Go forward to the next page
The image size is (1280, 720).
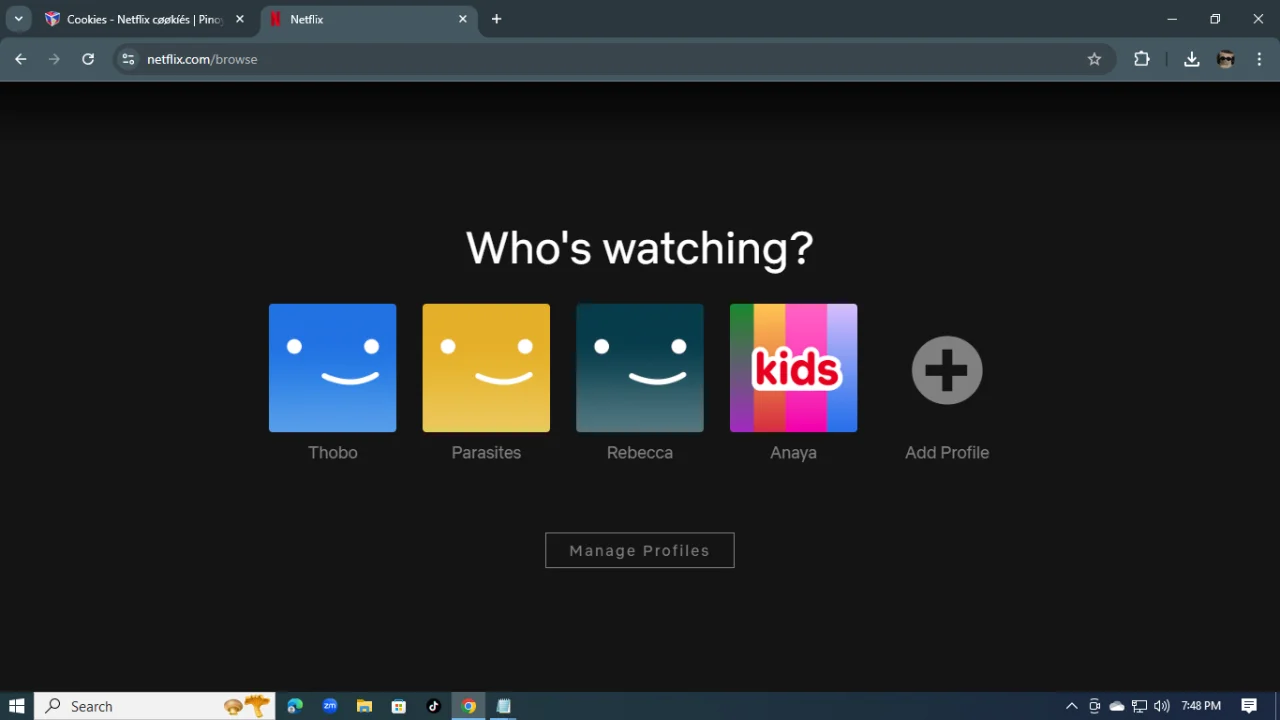pyautogui.click(x=54, y=59)
